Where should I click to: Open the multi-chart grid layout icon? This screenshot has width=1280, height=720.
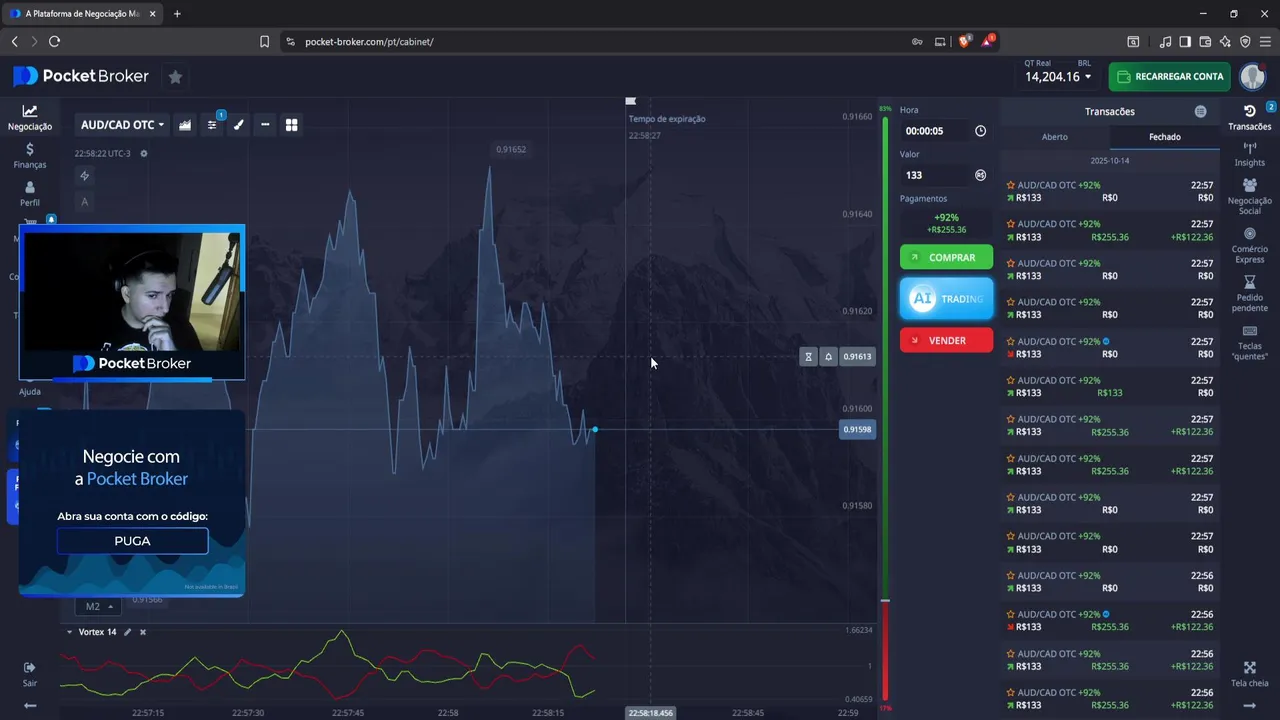[292, 125]
